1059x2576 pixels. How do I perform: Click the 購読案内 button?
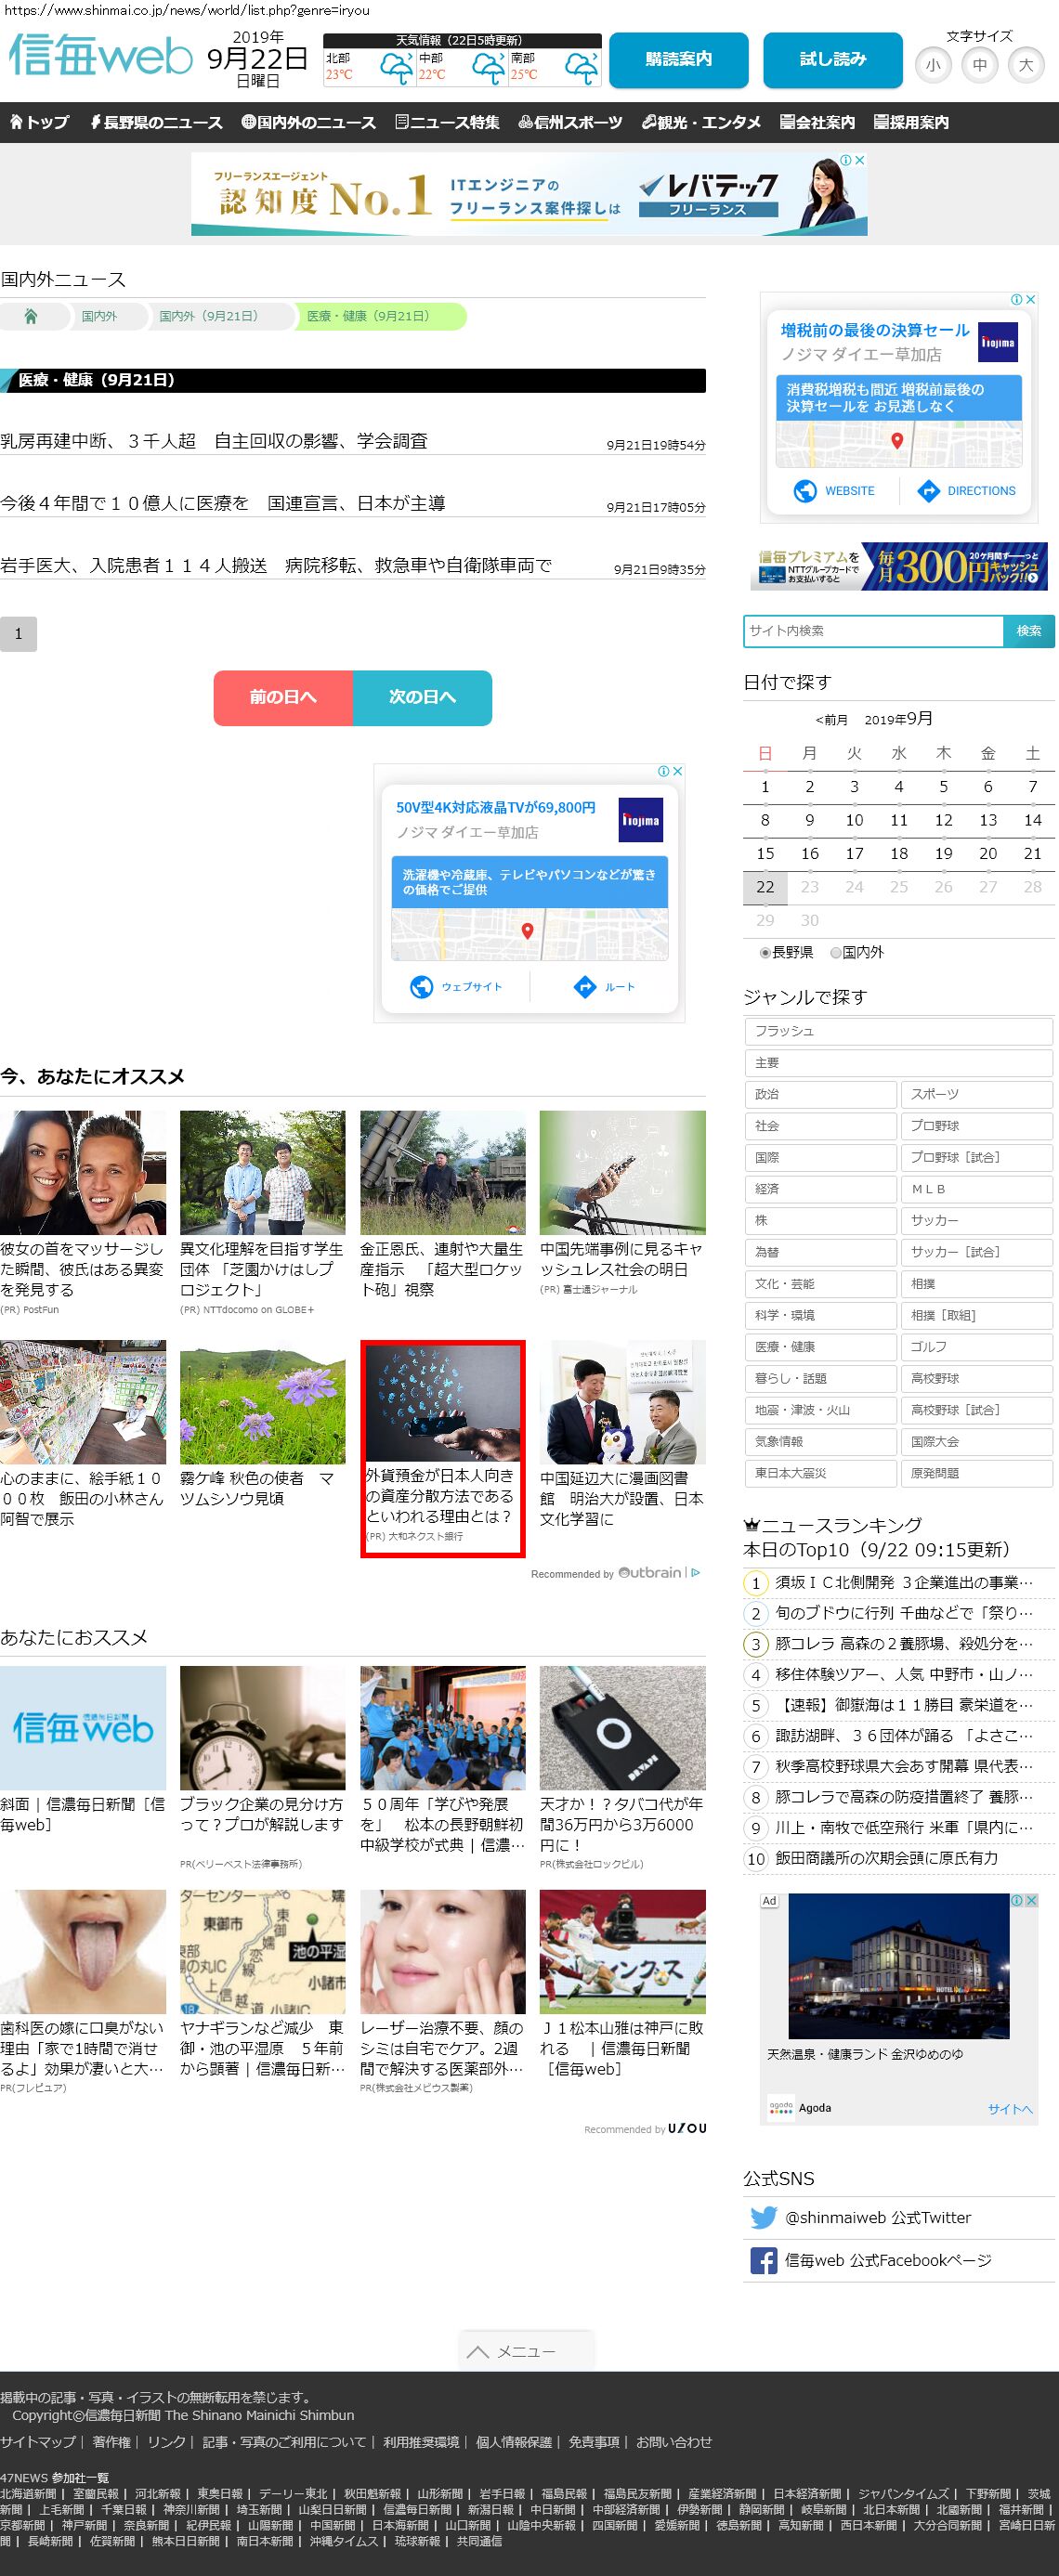(x=678, y=60)
